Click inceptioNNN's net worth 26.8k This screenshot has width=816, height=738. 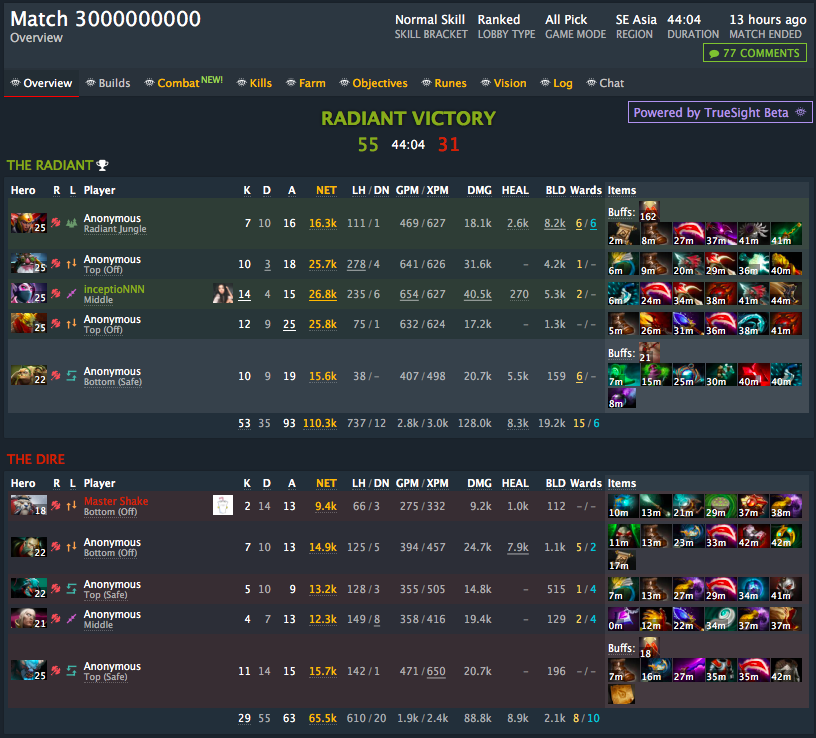click(x=323, y=294)
